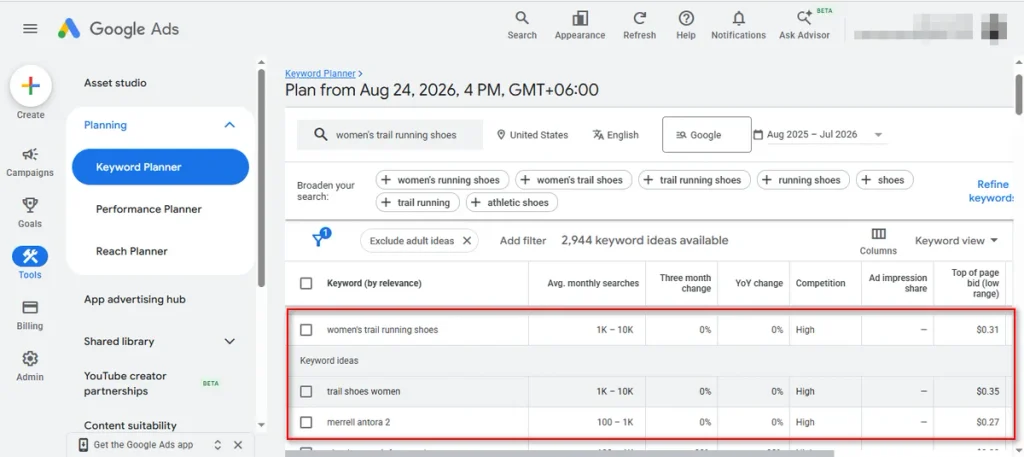The image size is (1024, 457).
Task: Sort by Competition column header
Action: click(820, 283)
